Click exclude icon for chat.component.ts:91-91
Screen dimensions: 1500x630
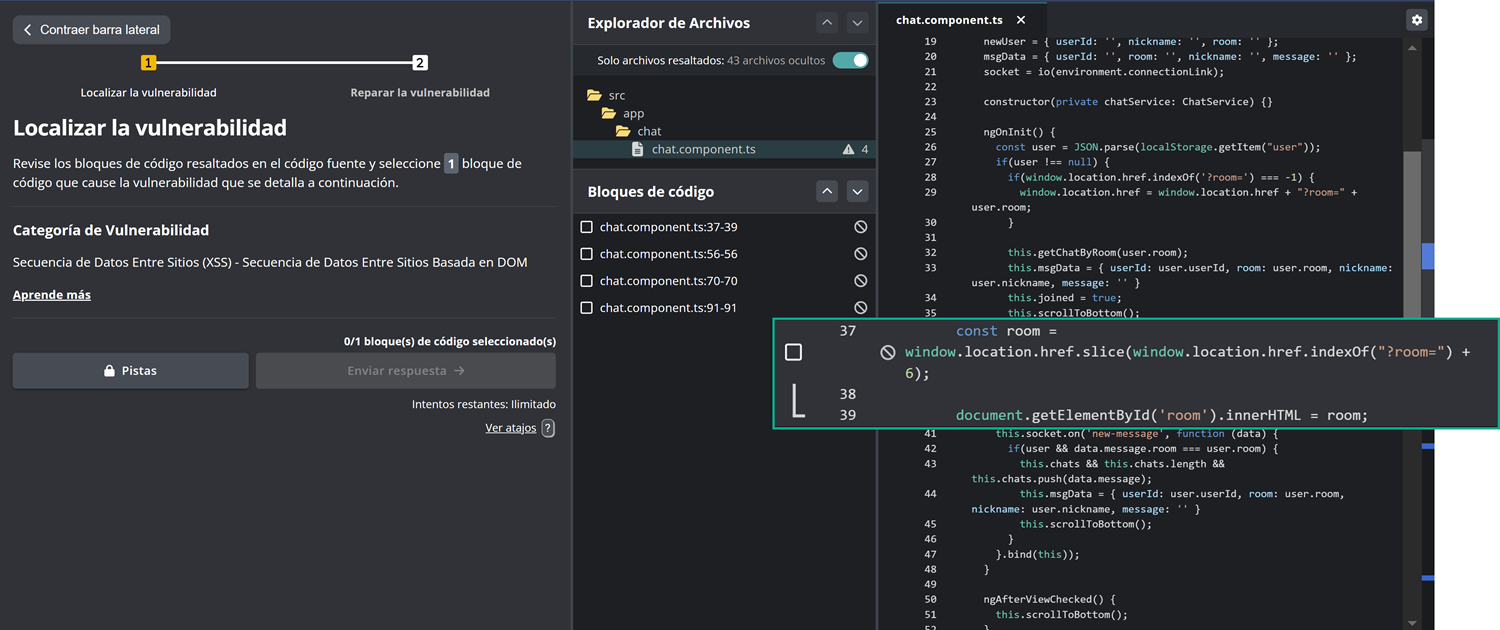[860, 308]
